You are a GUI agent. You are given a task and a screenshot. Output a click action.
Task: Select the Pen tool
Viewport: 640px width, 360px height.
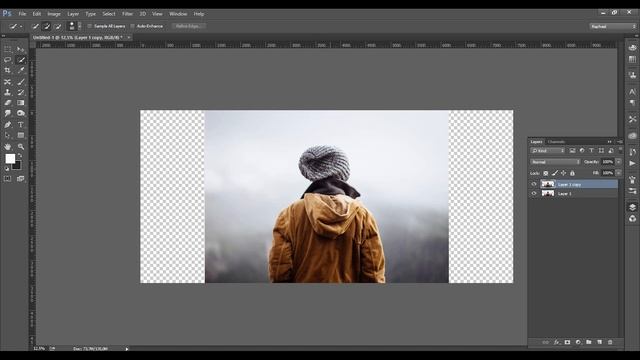8,124
